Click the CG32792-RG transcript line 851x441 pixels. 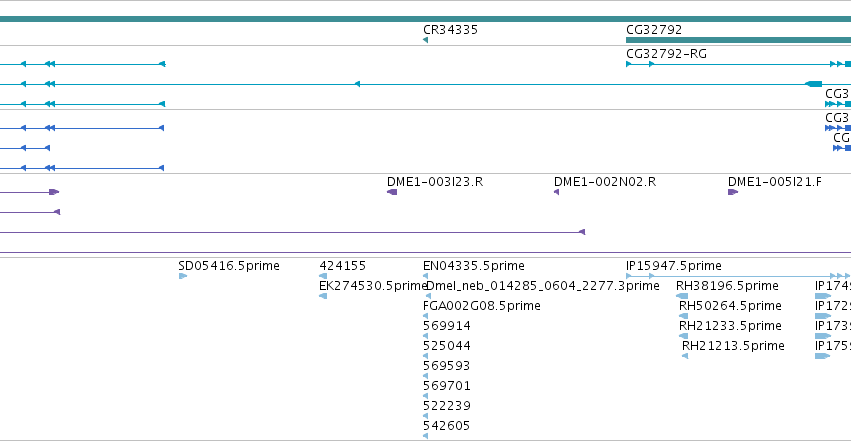pos(738,64)
